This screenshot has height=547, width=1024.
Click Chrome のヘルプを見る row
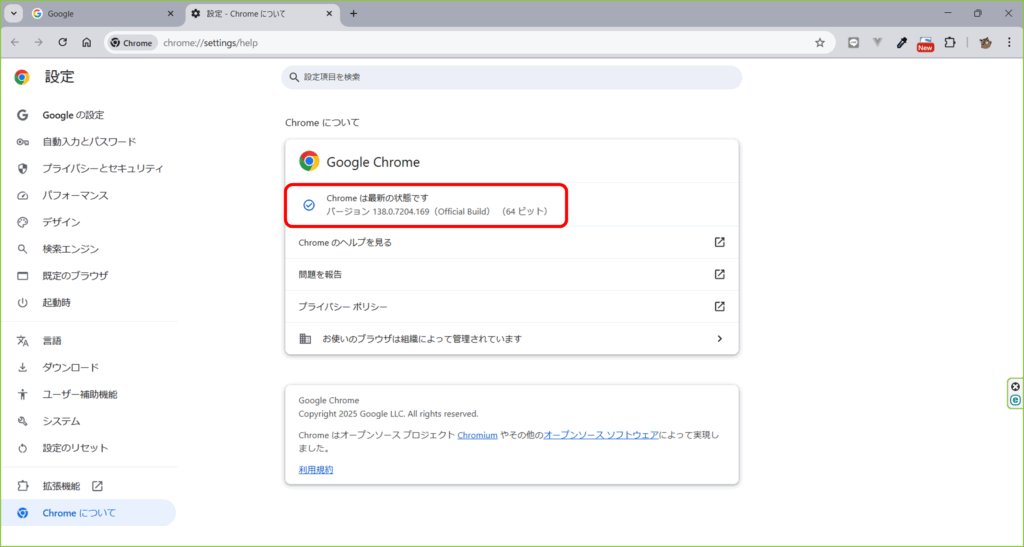(511, 242)
